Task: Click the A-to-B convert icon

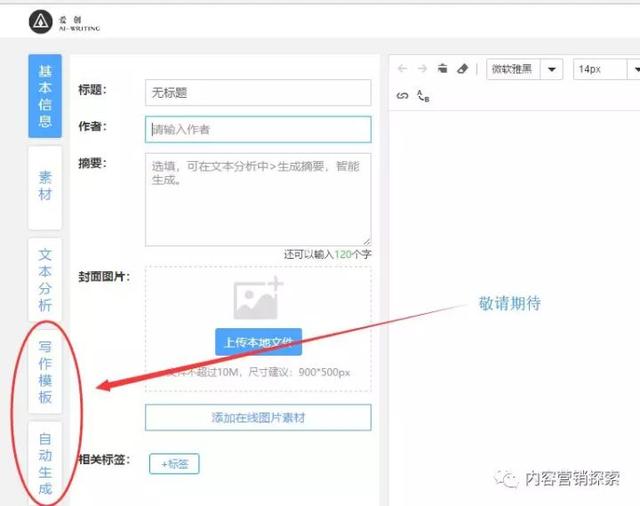Action: click(423, 96)
